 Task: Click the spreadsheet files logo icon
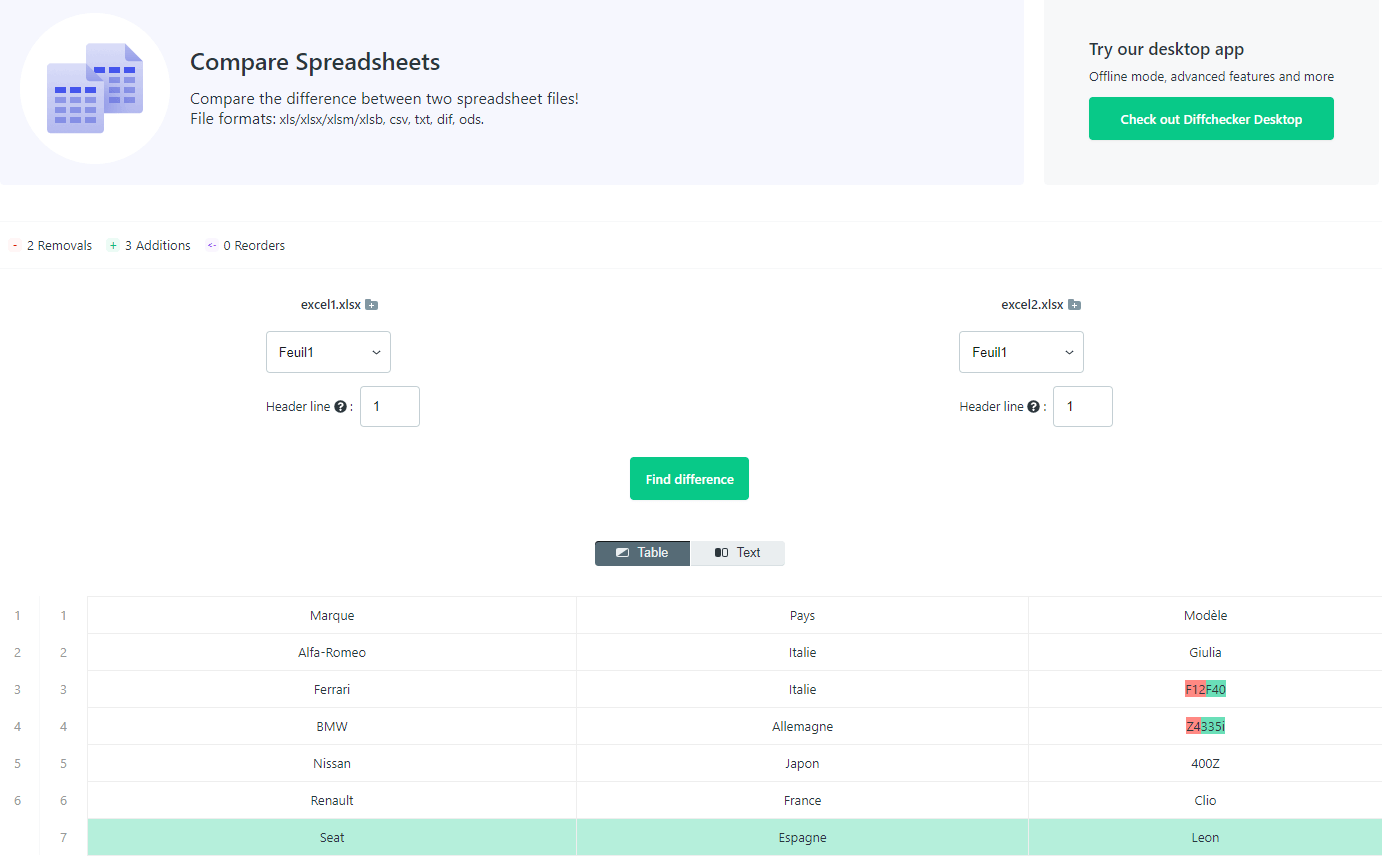tap(95, 88)
